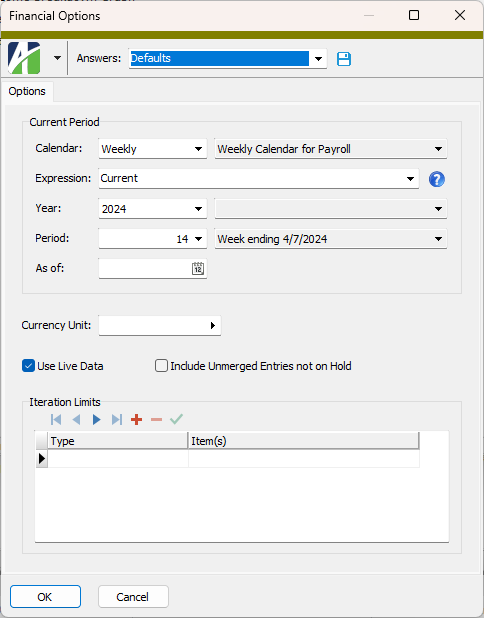Open the As of calendar picker
The width and height of the screenshot is (484, 618).
coord(198,268)
